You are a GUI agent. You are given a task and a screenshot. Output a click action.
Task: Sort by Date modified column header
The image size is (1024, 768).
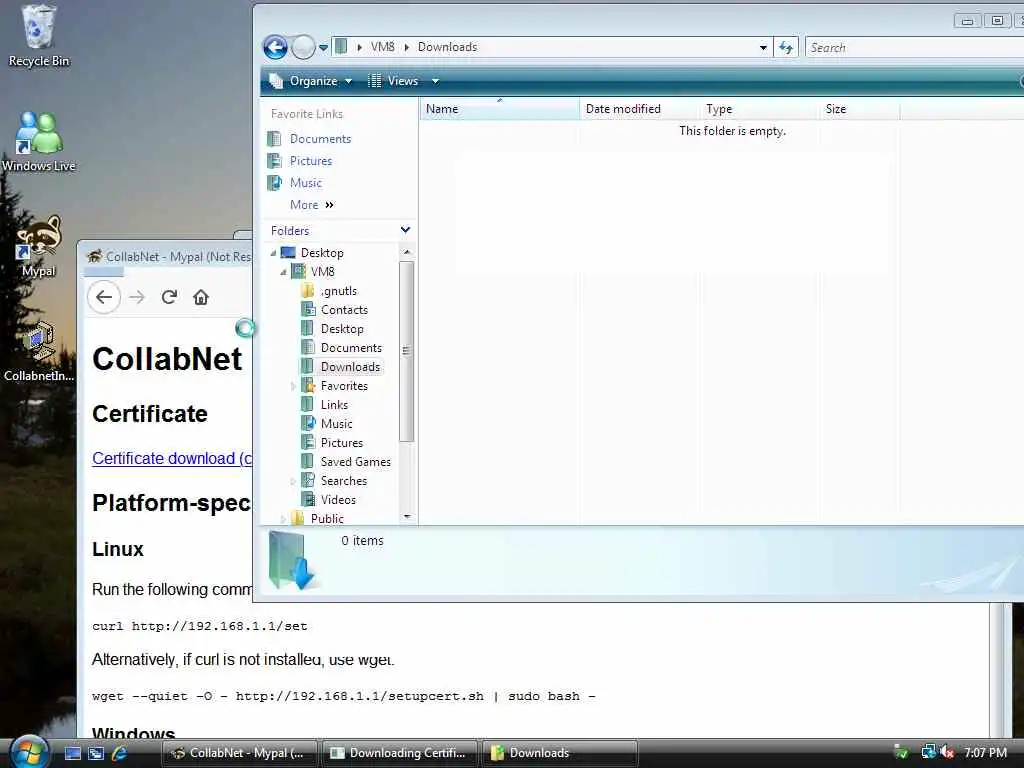pos(640,109)
